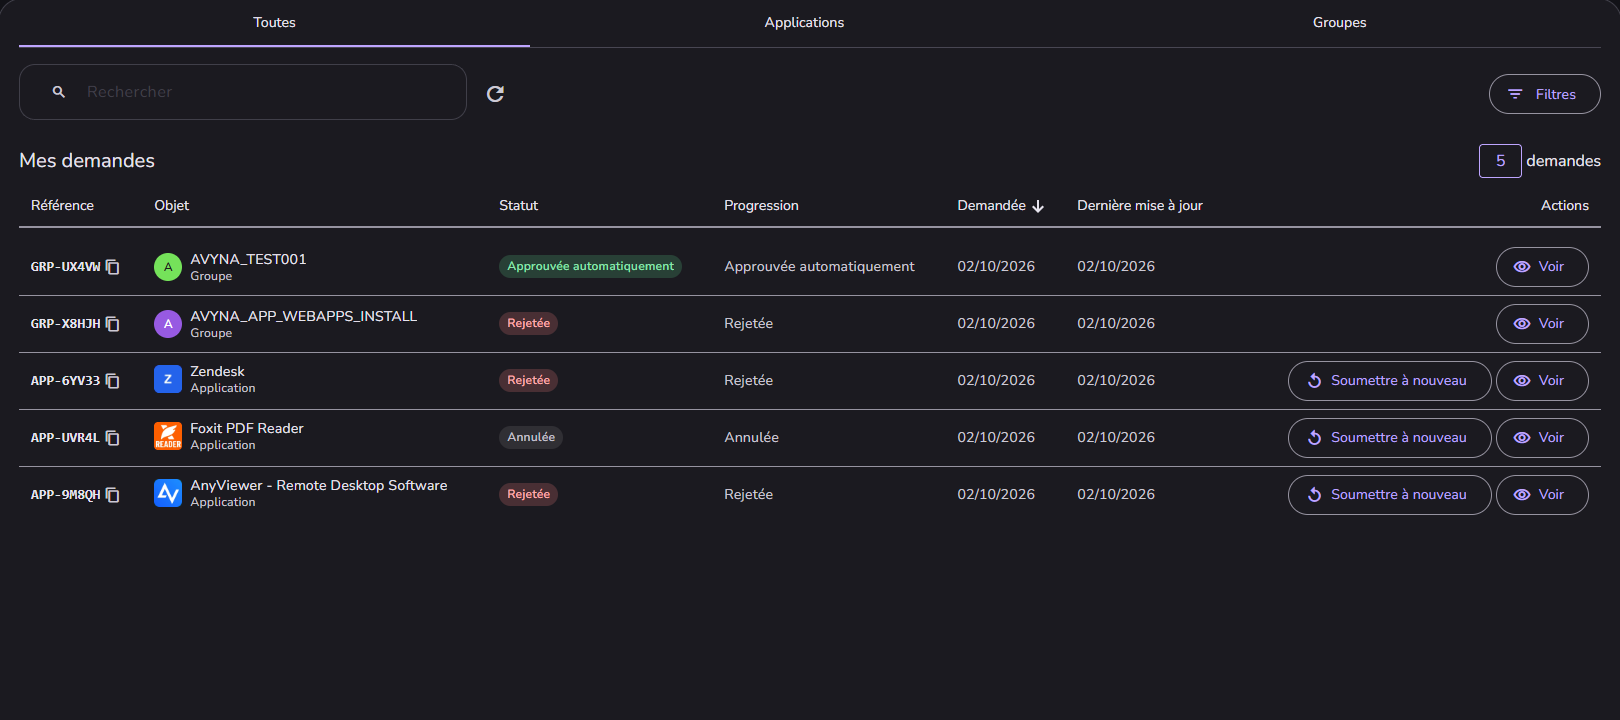
Task: Resubmit the Foxit PDF Reader request
Action: (1389, 438)
